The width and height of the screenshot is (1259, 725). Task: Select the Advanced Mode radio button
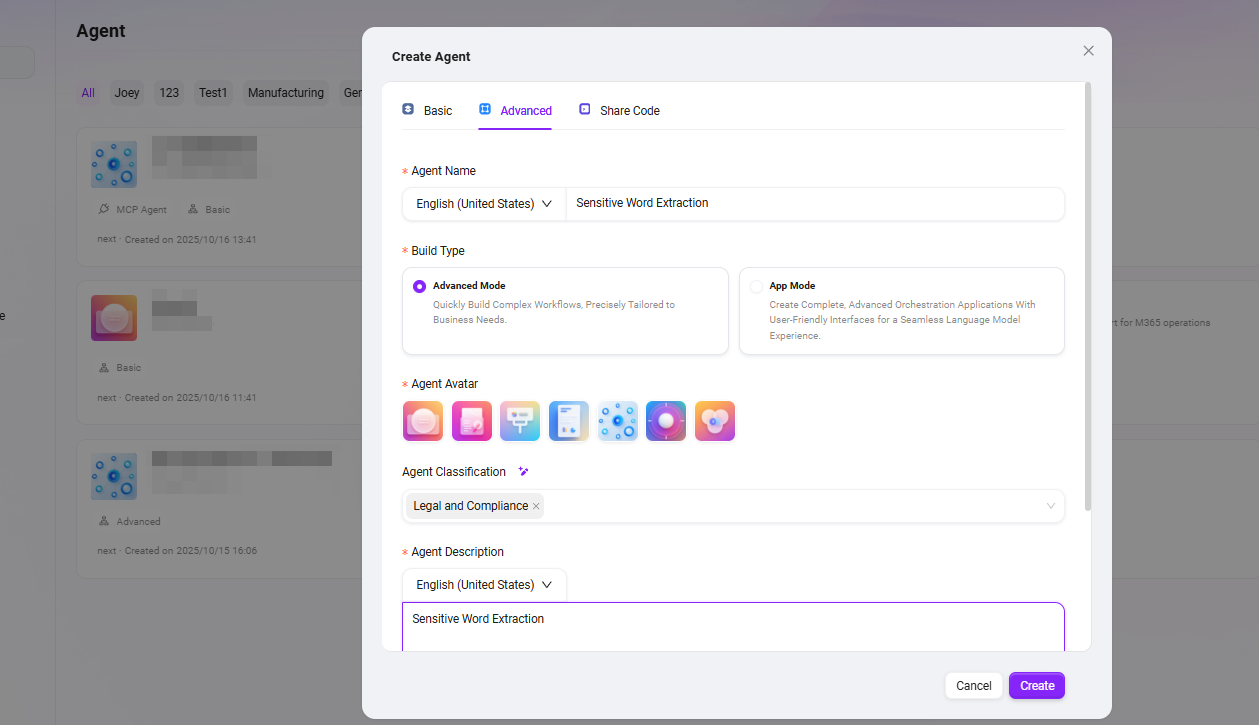[419, 286]
